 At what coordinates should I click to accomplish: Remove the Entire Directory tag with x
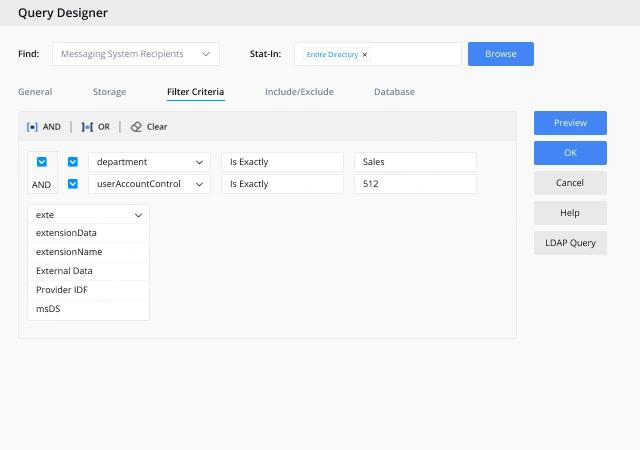point(365,54)
